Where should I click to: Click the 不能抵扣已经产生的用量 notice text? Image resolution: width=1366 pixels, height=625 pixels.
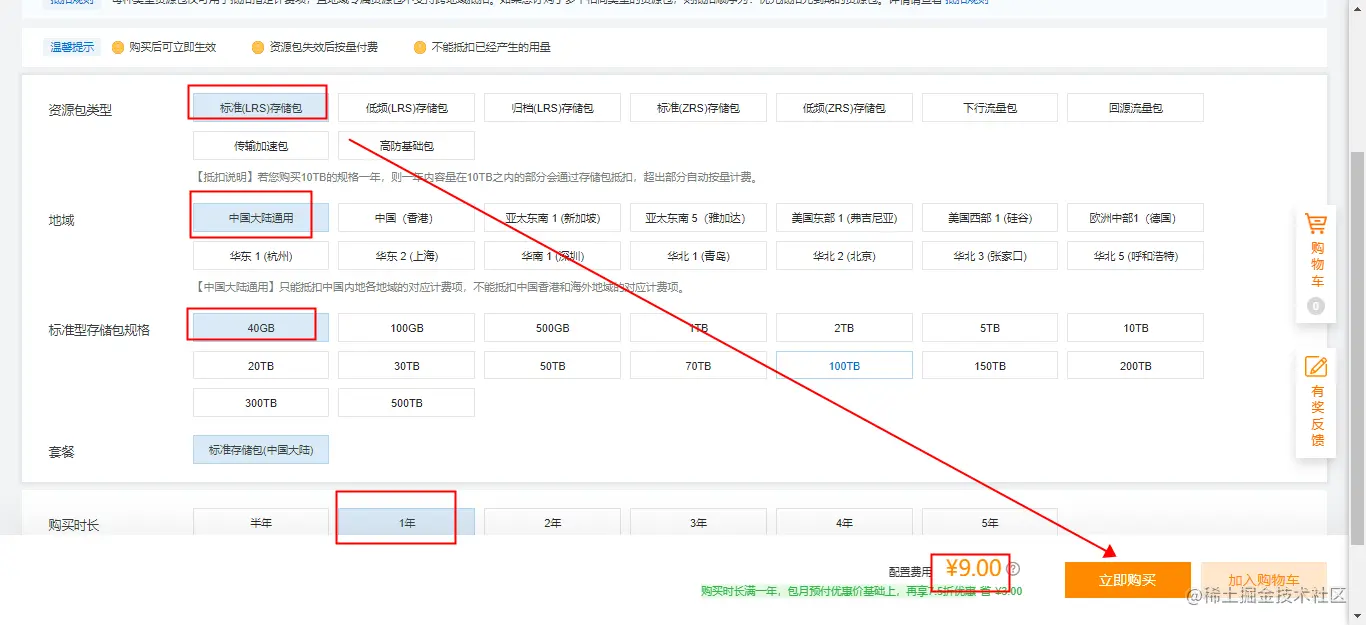point(491,47)
